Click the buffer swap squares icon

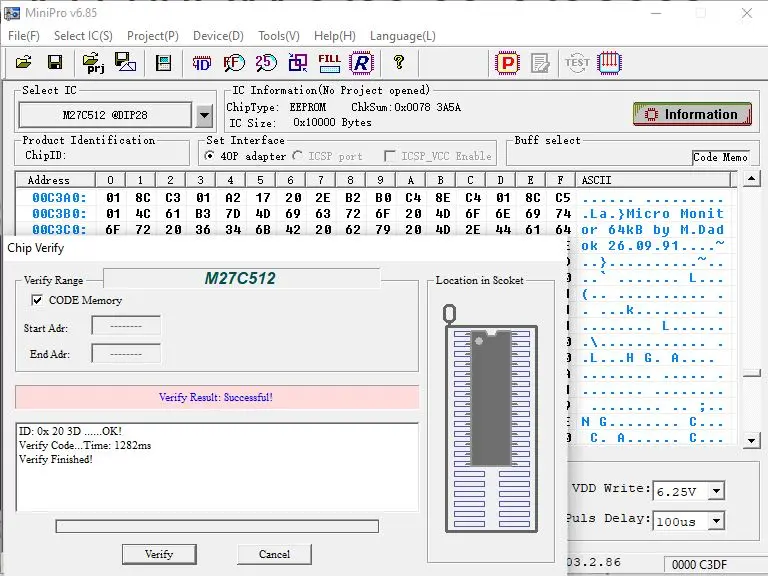coord(298,63)
